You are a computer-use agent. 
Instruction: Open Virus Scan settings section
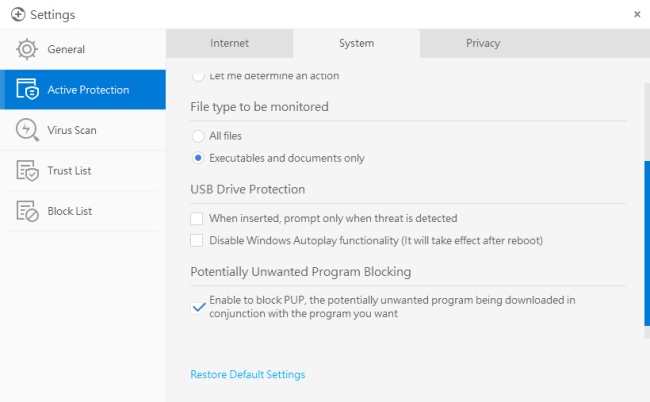pyautogui.click(x=72, y=130)
